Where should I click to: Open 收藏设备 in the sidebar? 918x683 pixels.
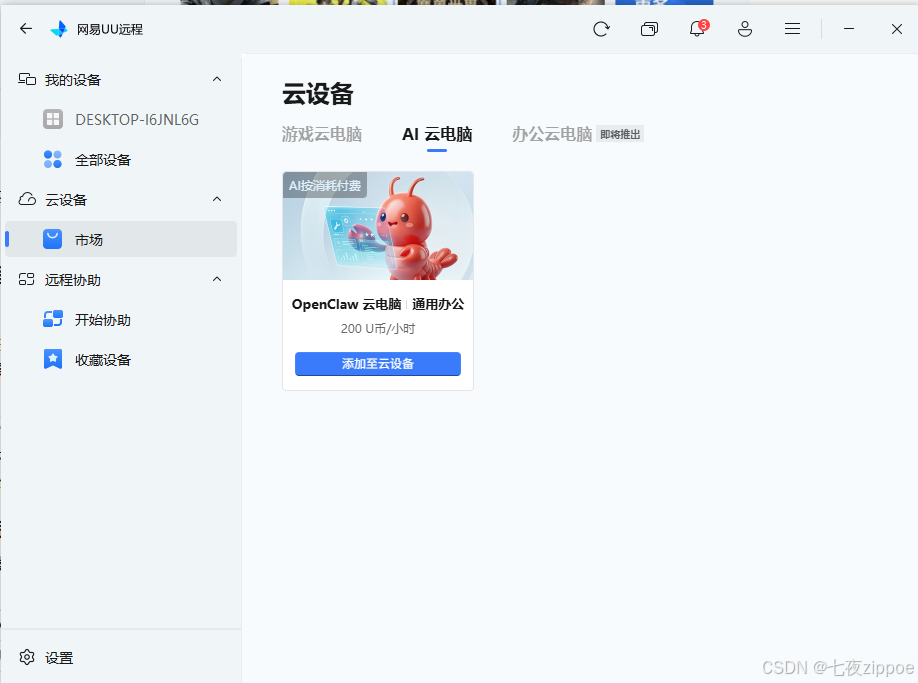click(121, 359)
